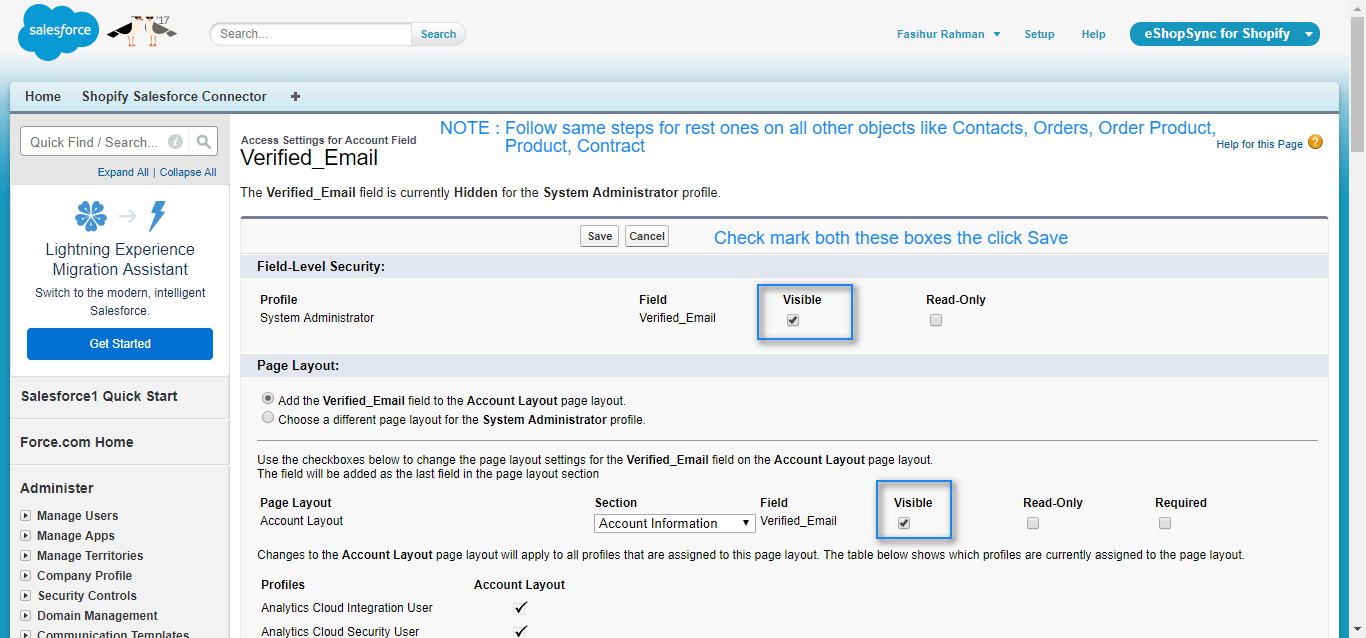The image size is (1366, 638).
Task: Click the 'Administer' sidebar heading
Action: (x=57, y=488)
